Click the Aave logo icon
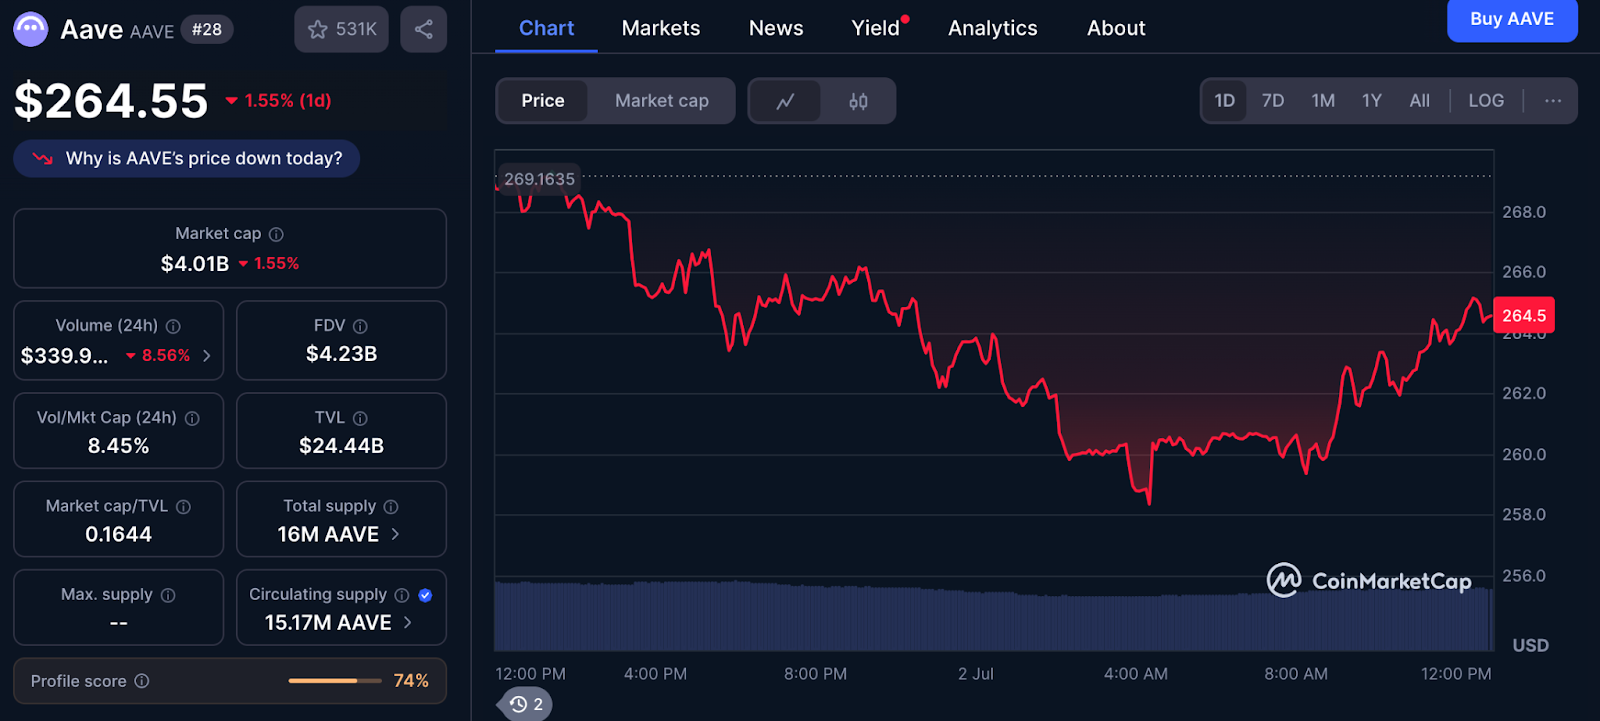This screenshot has height=721, width=1600. coord(30,29)
